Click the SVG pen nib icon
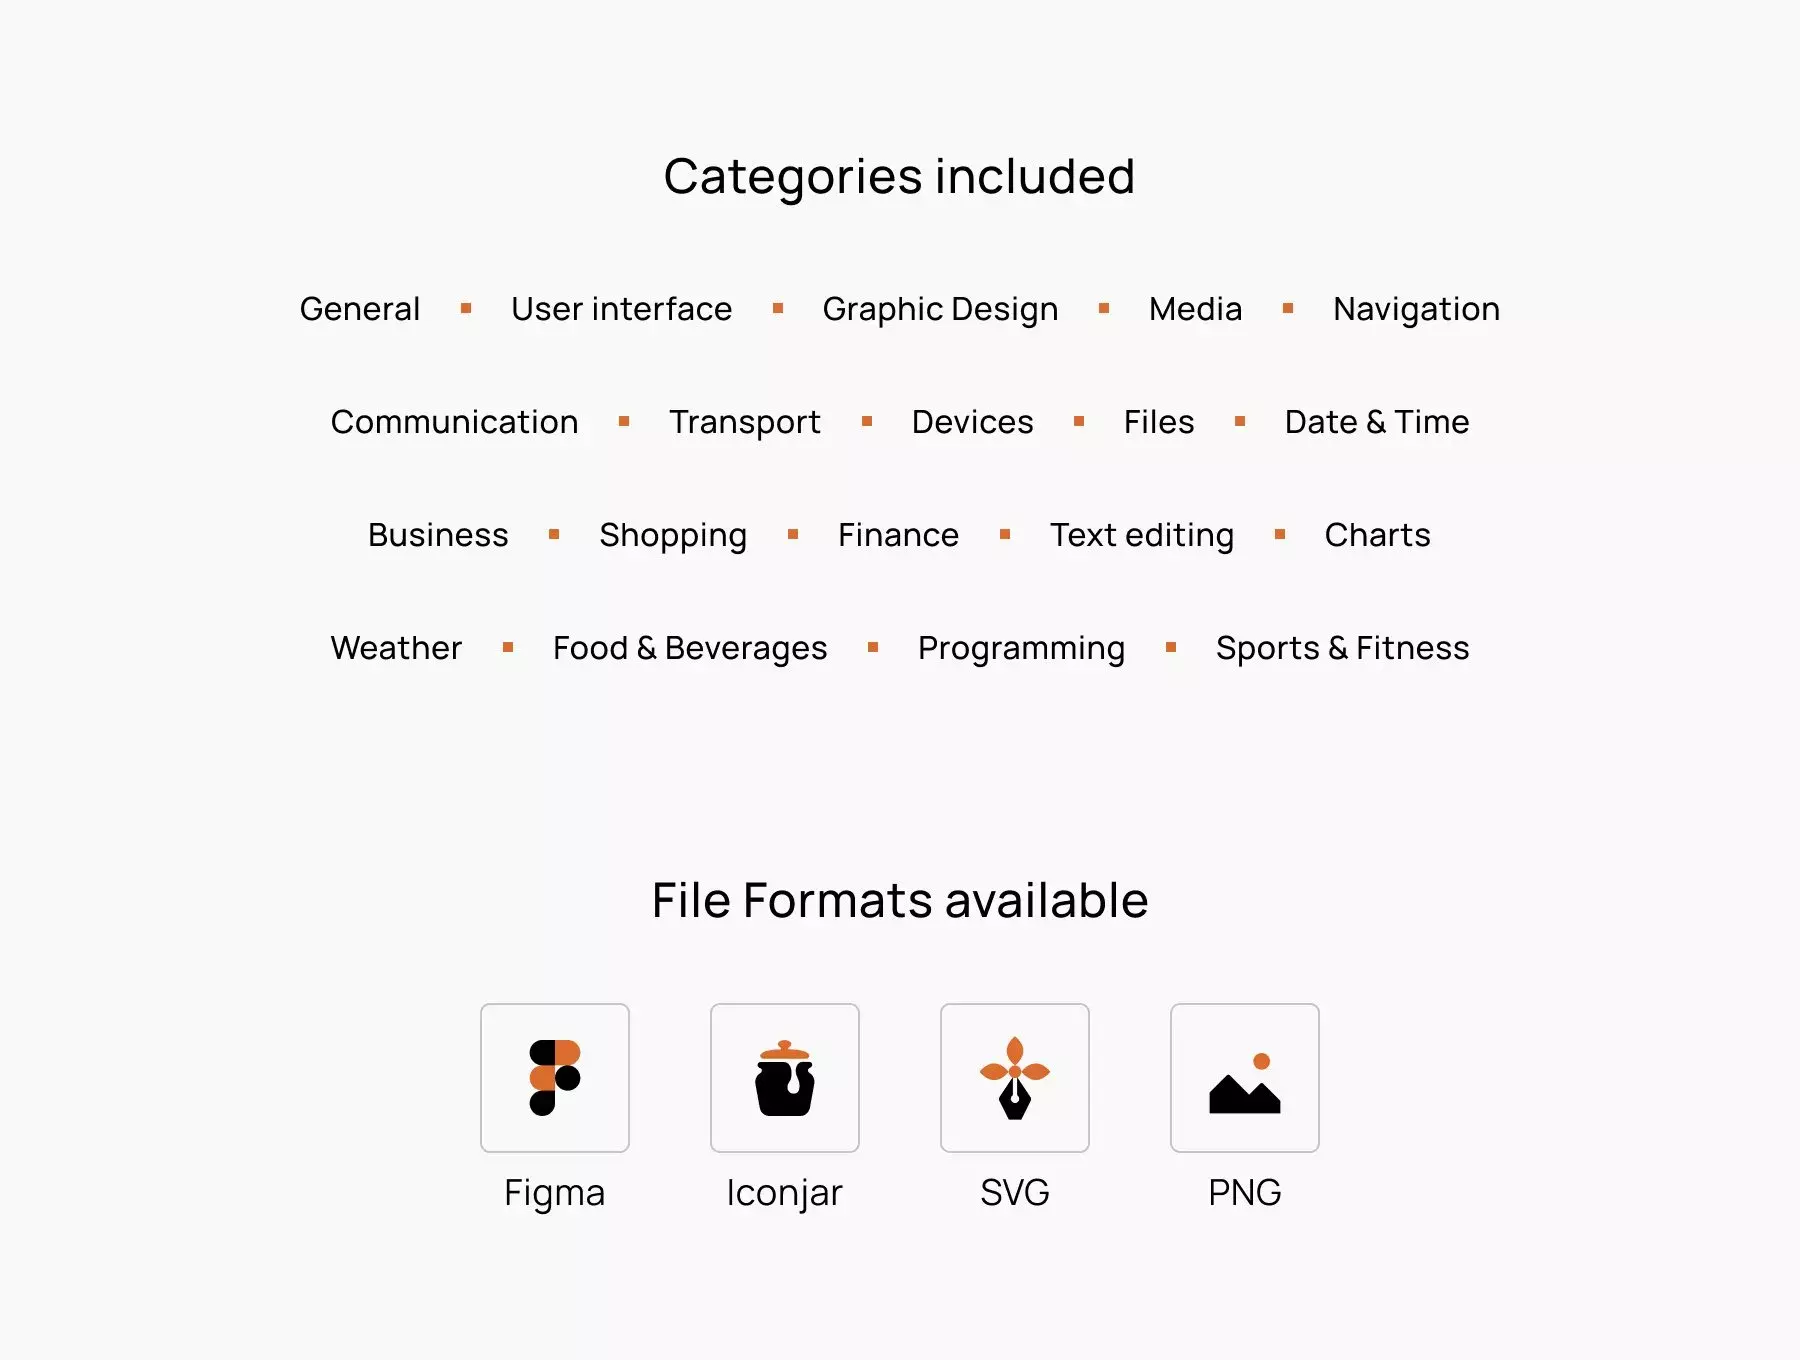The height and width of the screenshot is (1360, 1800). [1015, 1078]
